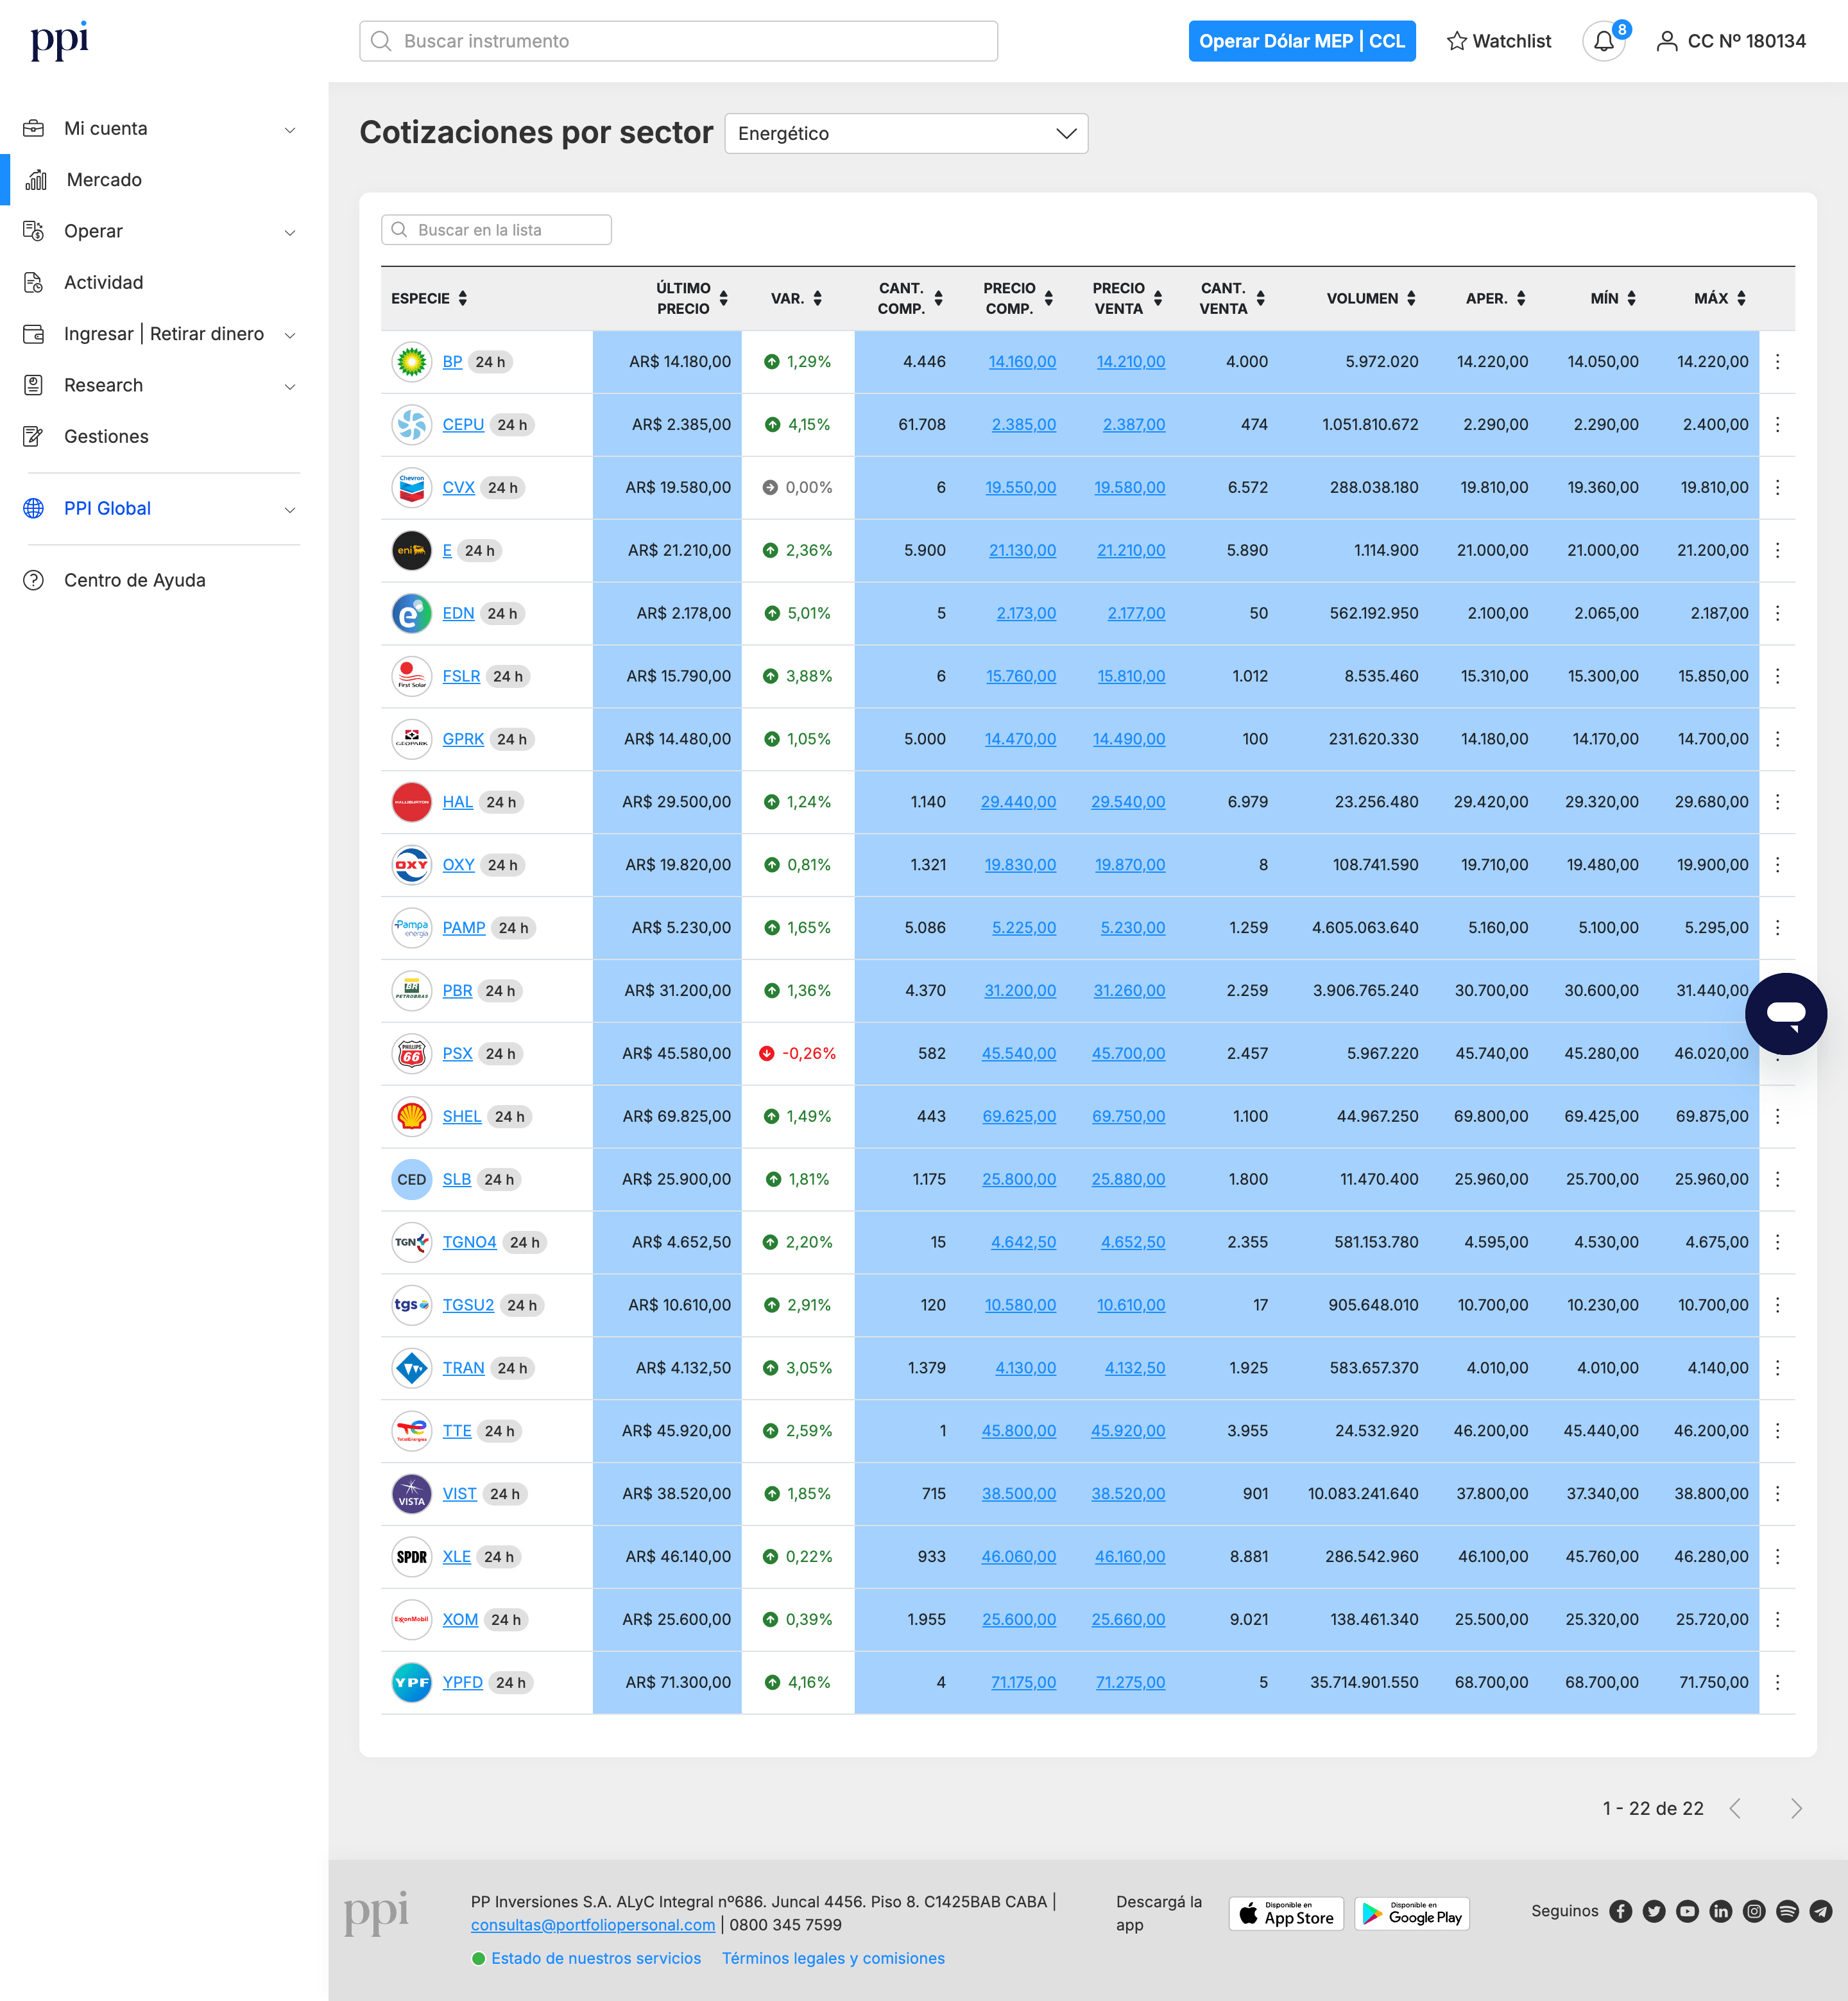Click the Watchlist star icon
Screen dimensions: 1848x2001
(x=1456, y=41)
